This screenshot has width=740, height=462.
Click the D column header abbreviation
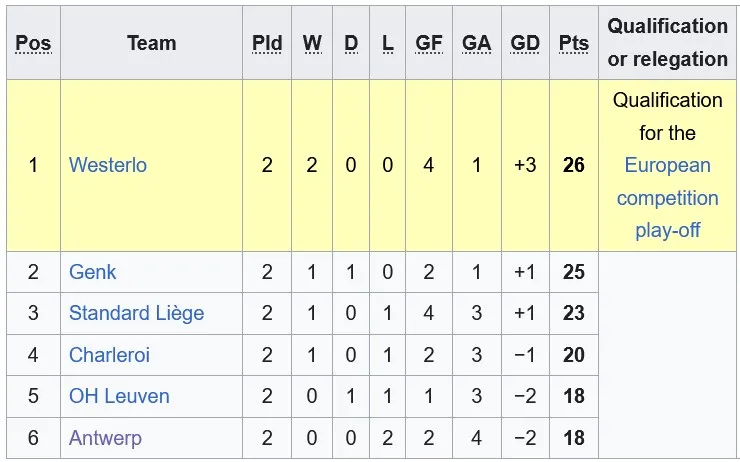(x=351, y=43)
